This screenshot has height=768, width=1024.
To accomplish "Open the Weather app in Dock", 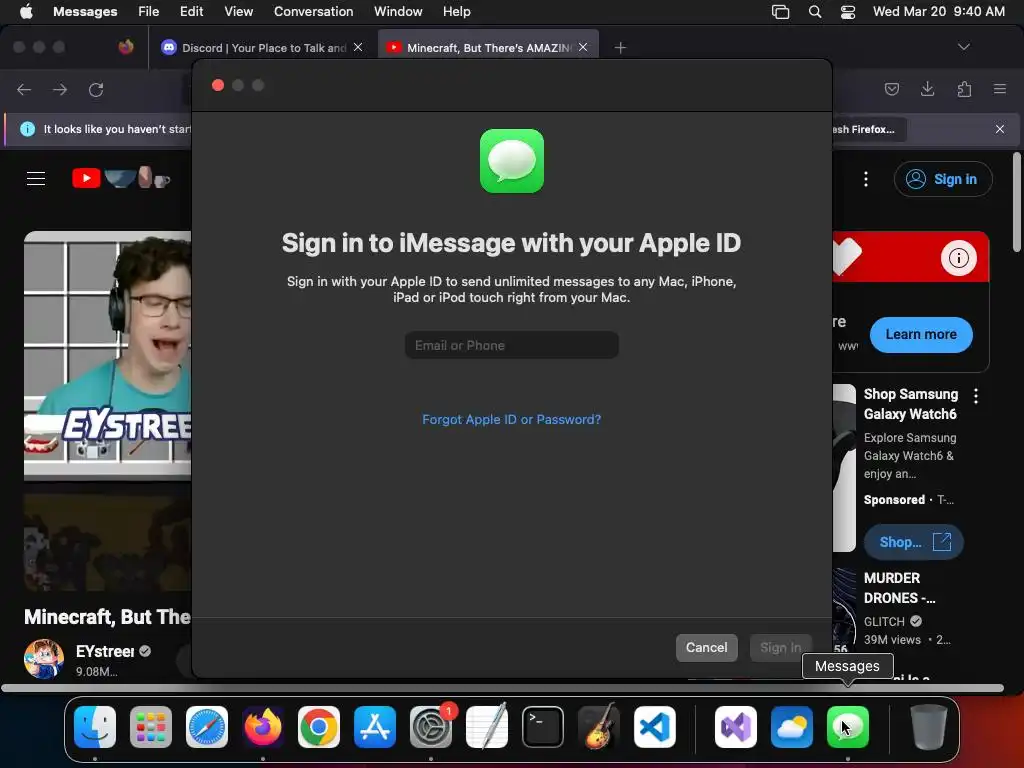I will tap(792, 727).
